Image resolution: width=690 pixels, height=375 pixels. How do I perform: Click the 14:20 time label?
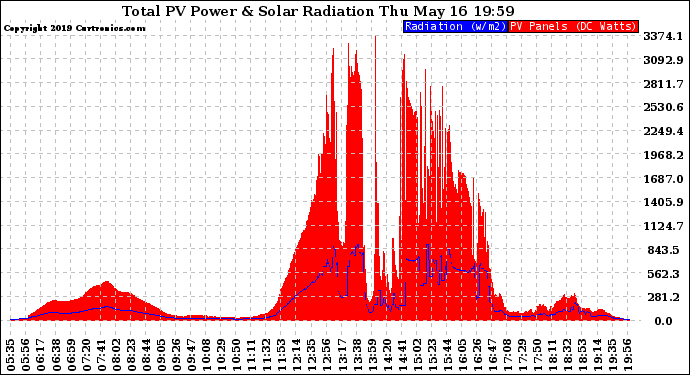tap(387, 355)
